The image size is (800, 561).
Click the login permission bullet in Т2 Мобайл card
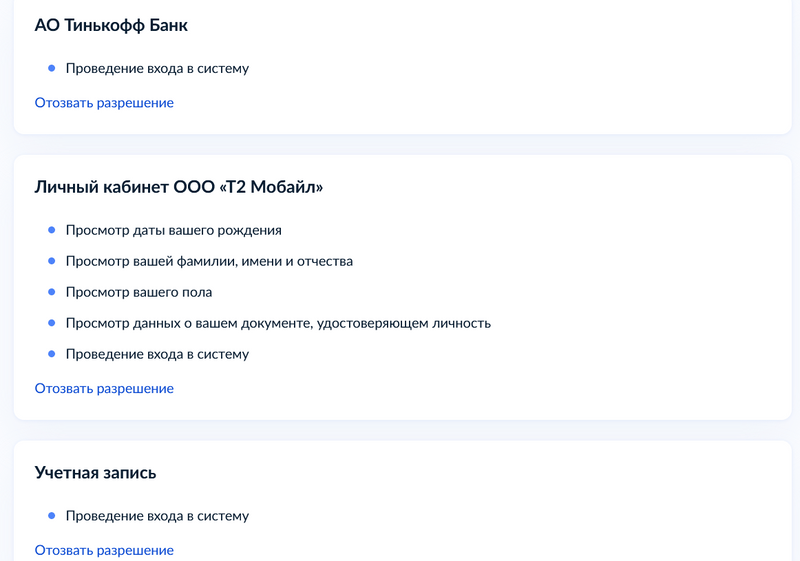(51, 354)
